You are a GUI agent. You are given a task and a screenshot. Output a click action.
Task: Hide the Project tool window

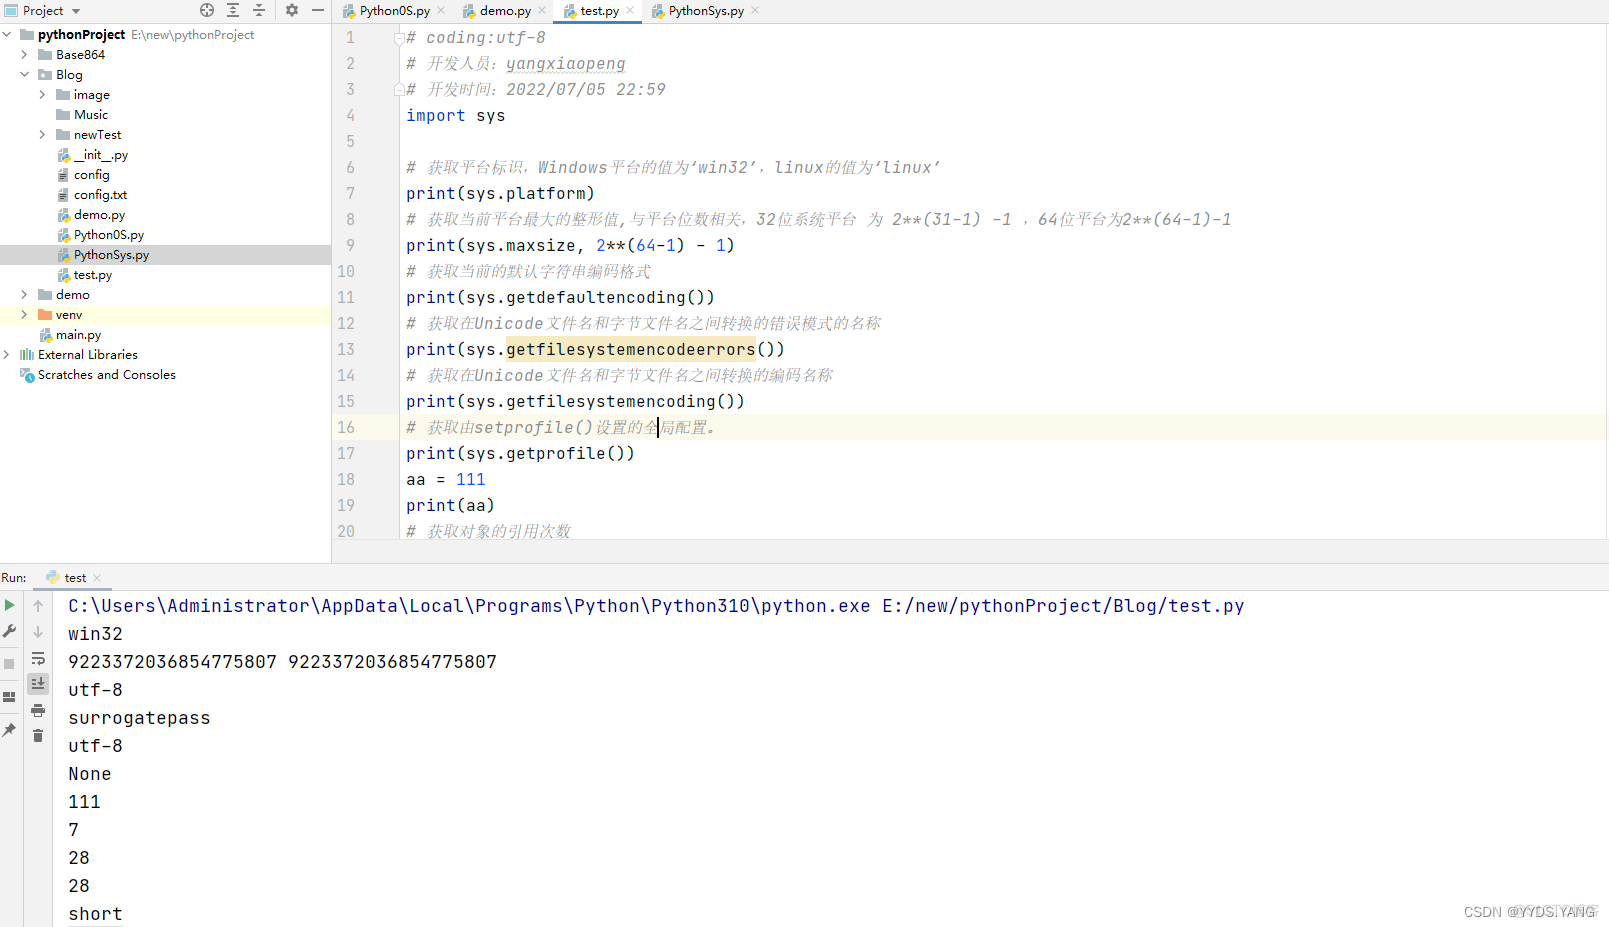tap(318, 10)
